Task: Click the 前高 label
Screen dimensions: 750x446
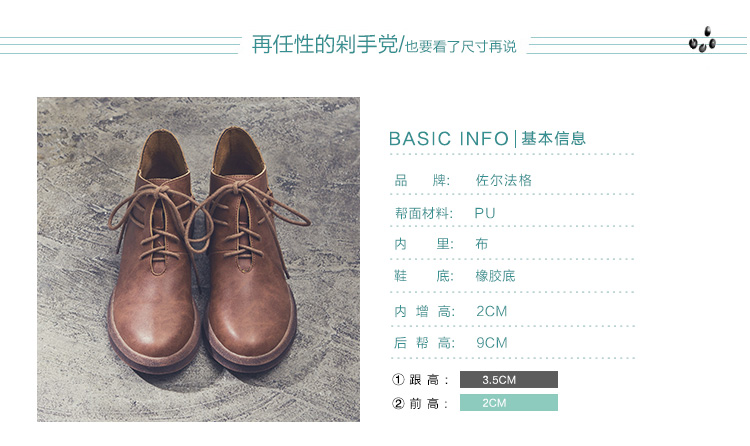Action: coord(429,404)
